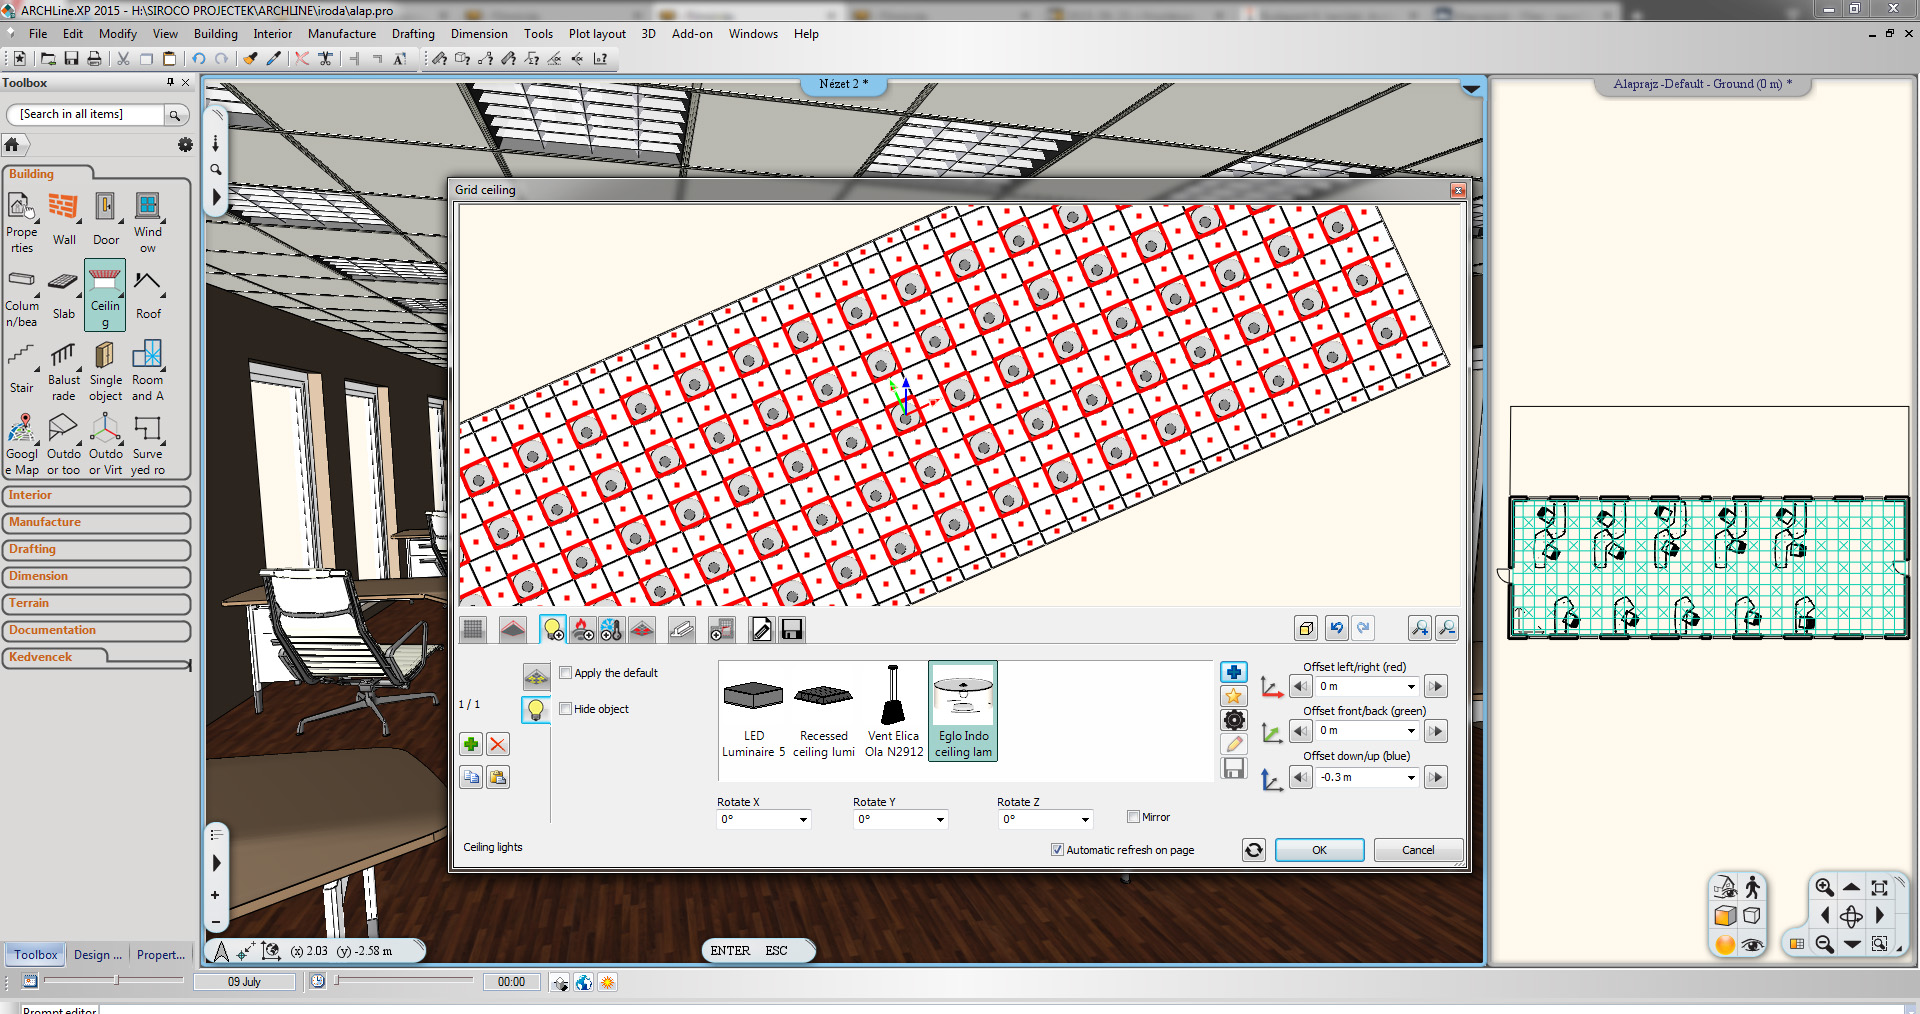Open the Drafting menu
The height and width of the screenshot is (1014, 1920).
(412, 34)
